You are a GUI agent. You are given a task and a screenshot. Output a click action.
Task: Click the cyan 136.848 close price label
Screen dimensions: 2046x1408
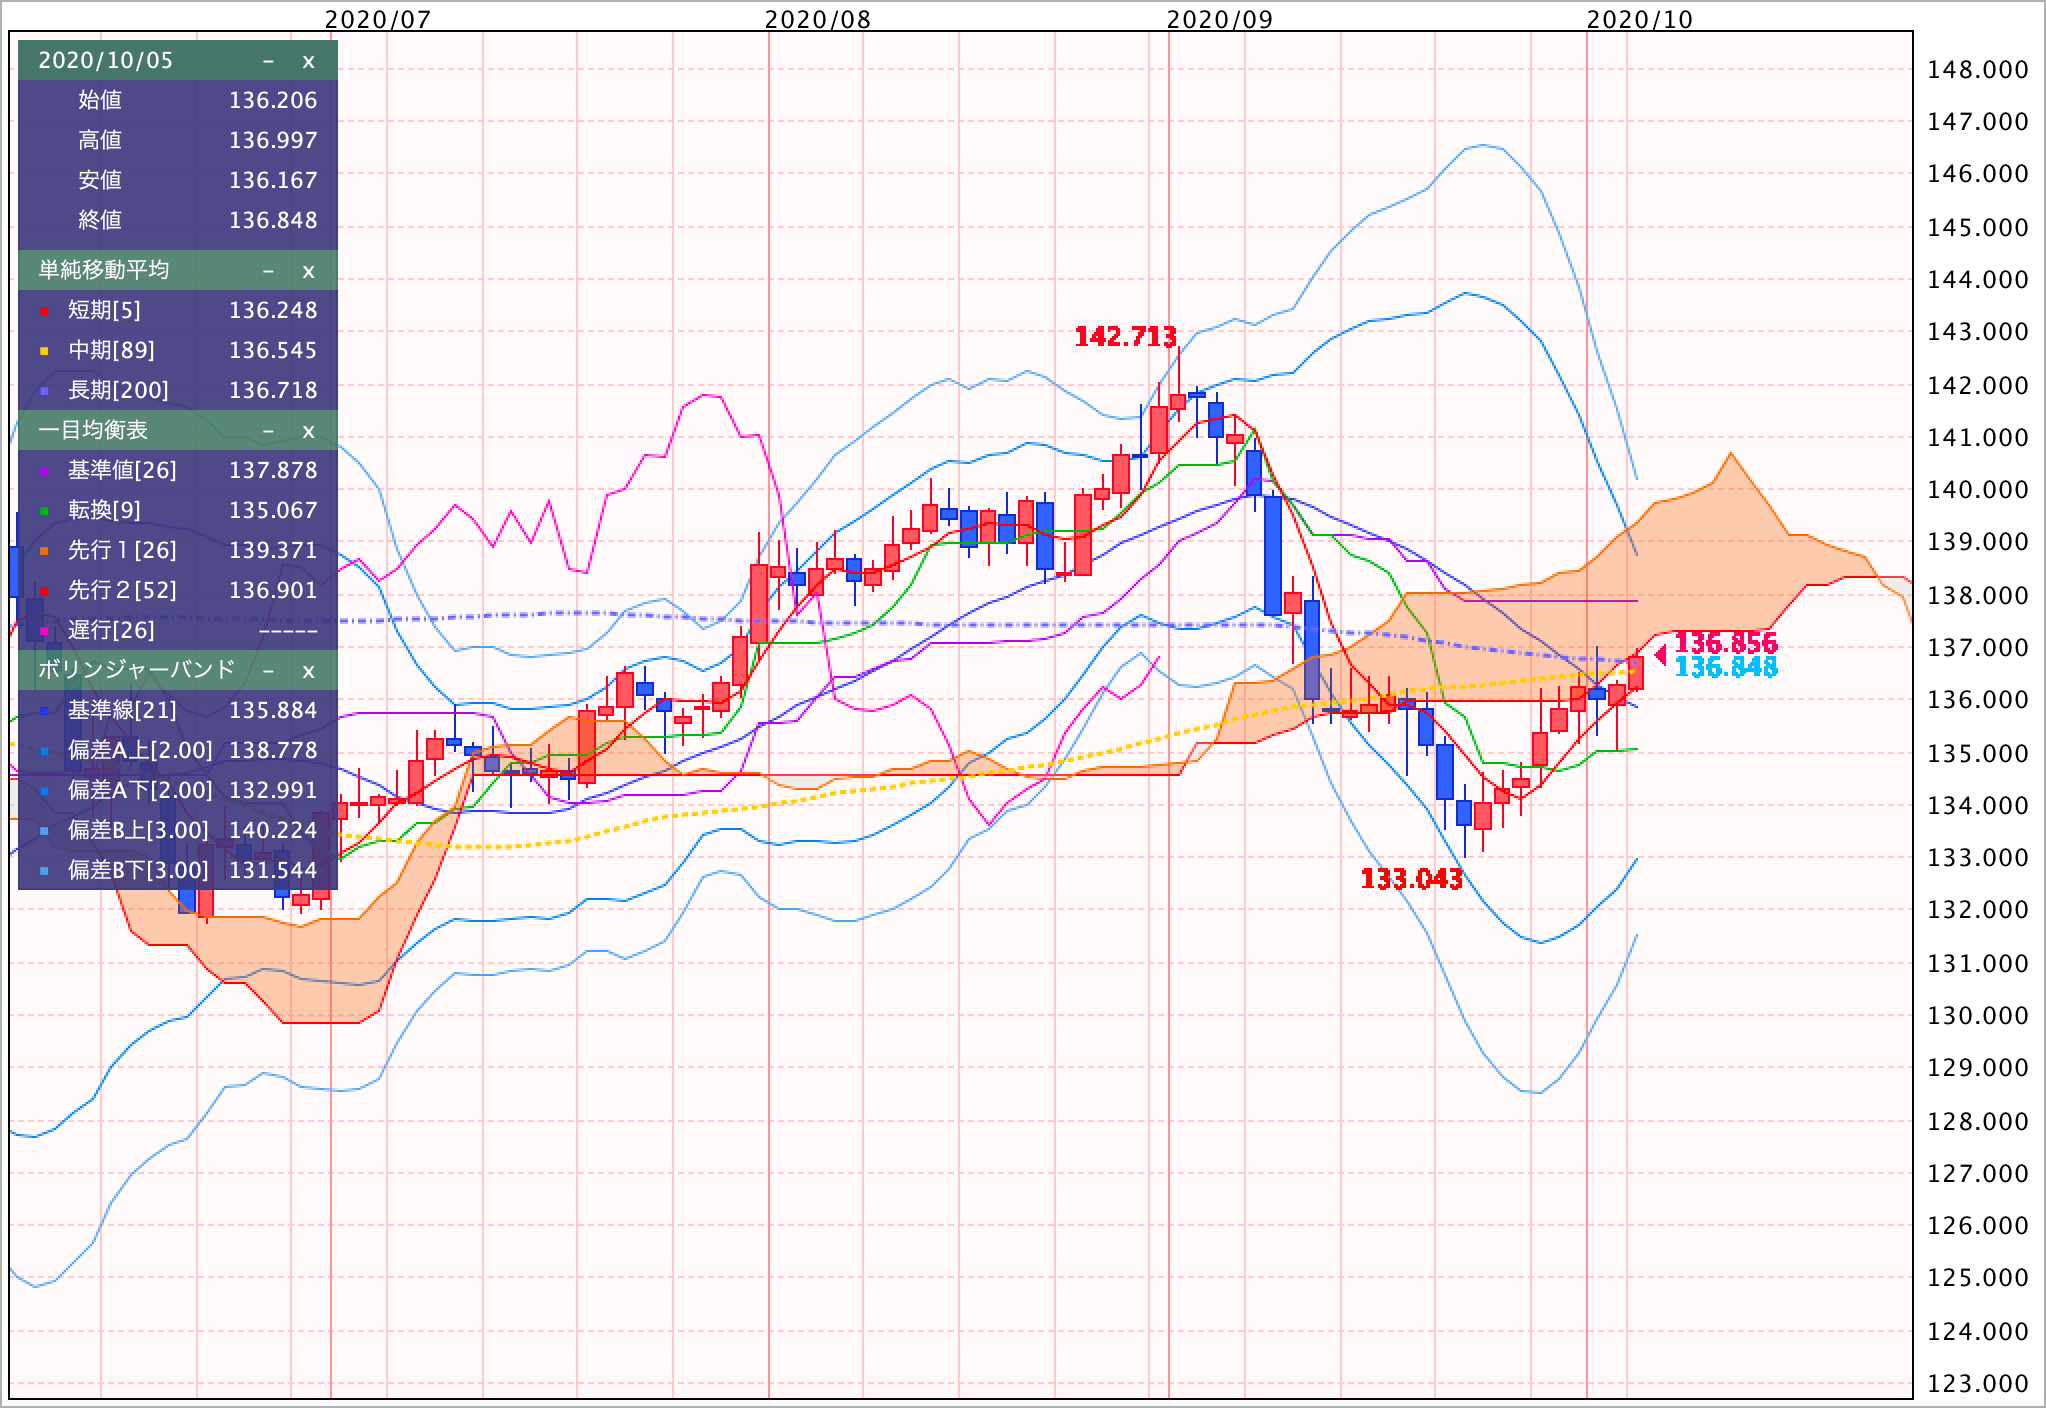1726,667
